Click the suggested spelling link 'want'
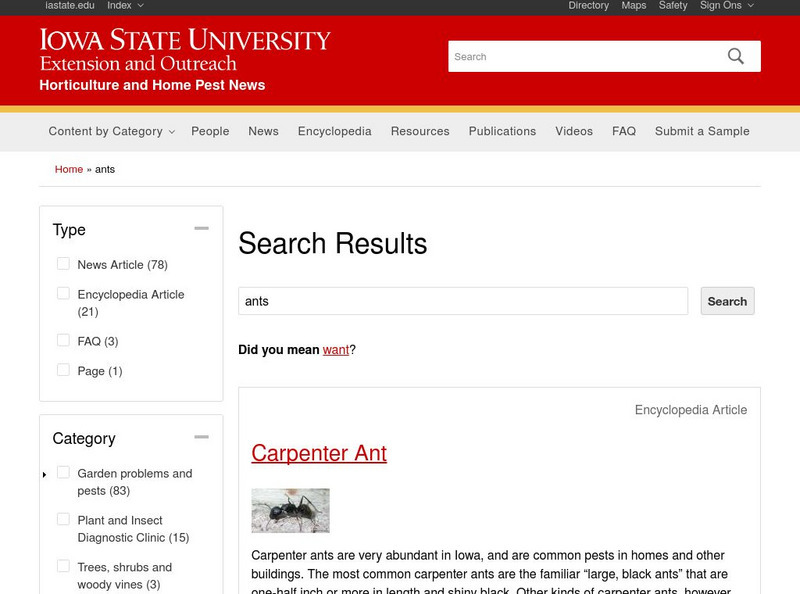Viewport: 800px width, 594px height. click(x=335, y=350)
